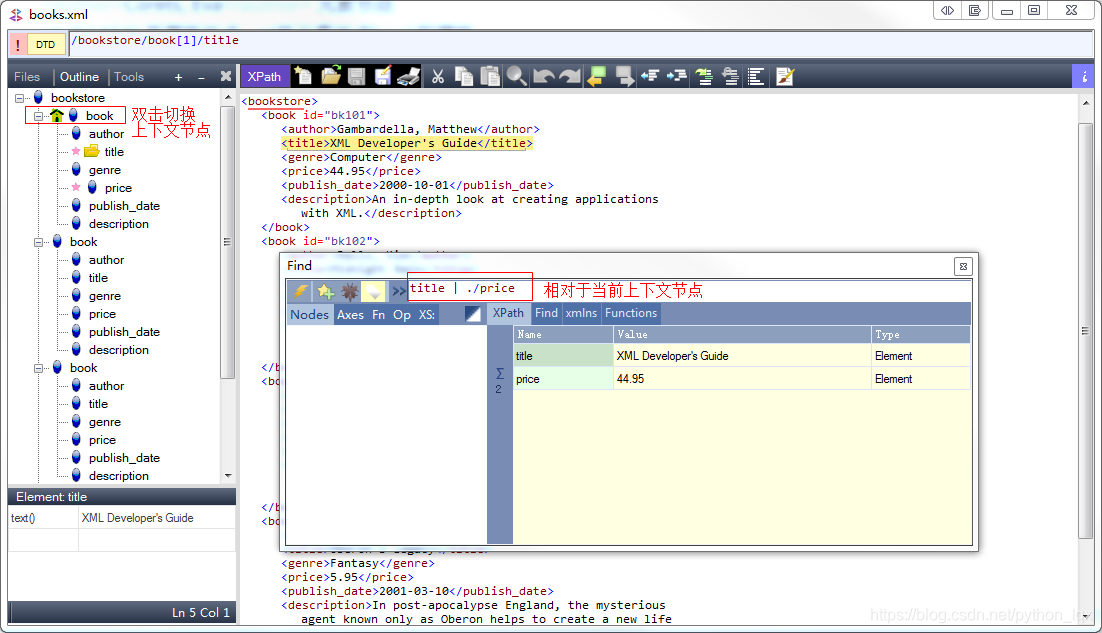The height and width of the screenshot is (633, 1102).
Task: Click the Cut scissors icon
Action: coord(437,76)
